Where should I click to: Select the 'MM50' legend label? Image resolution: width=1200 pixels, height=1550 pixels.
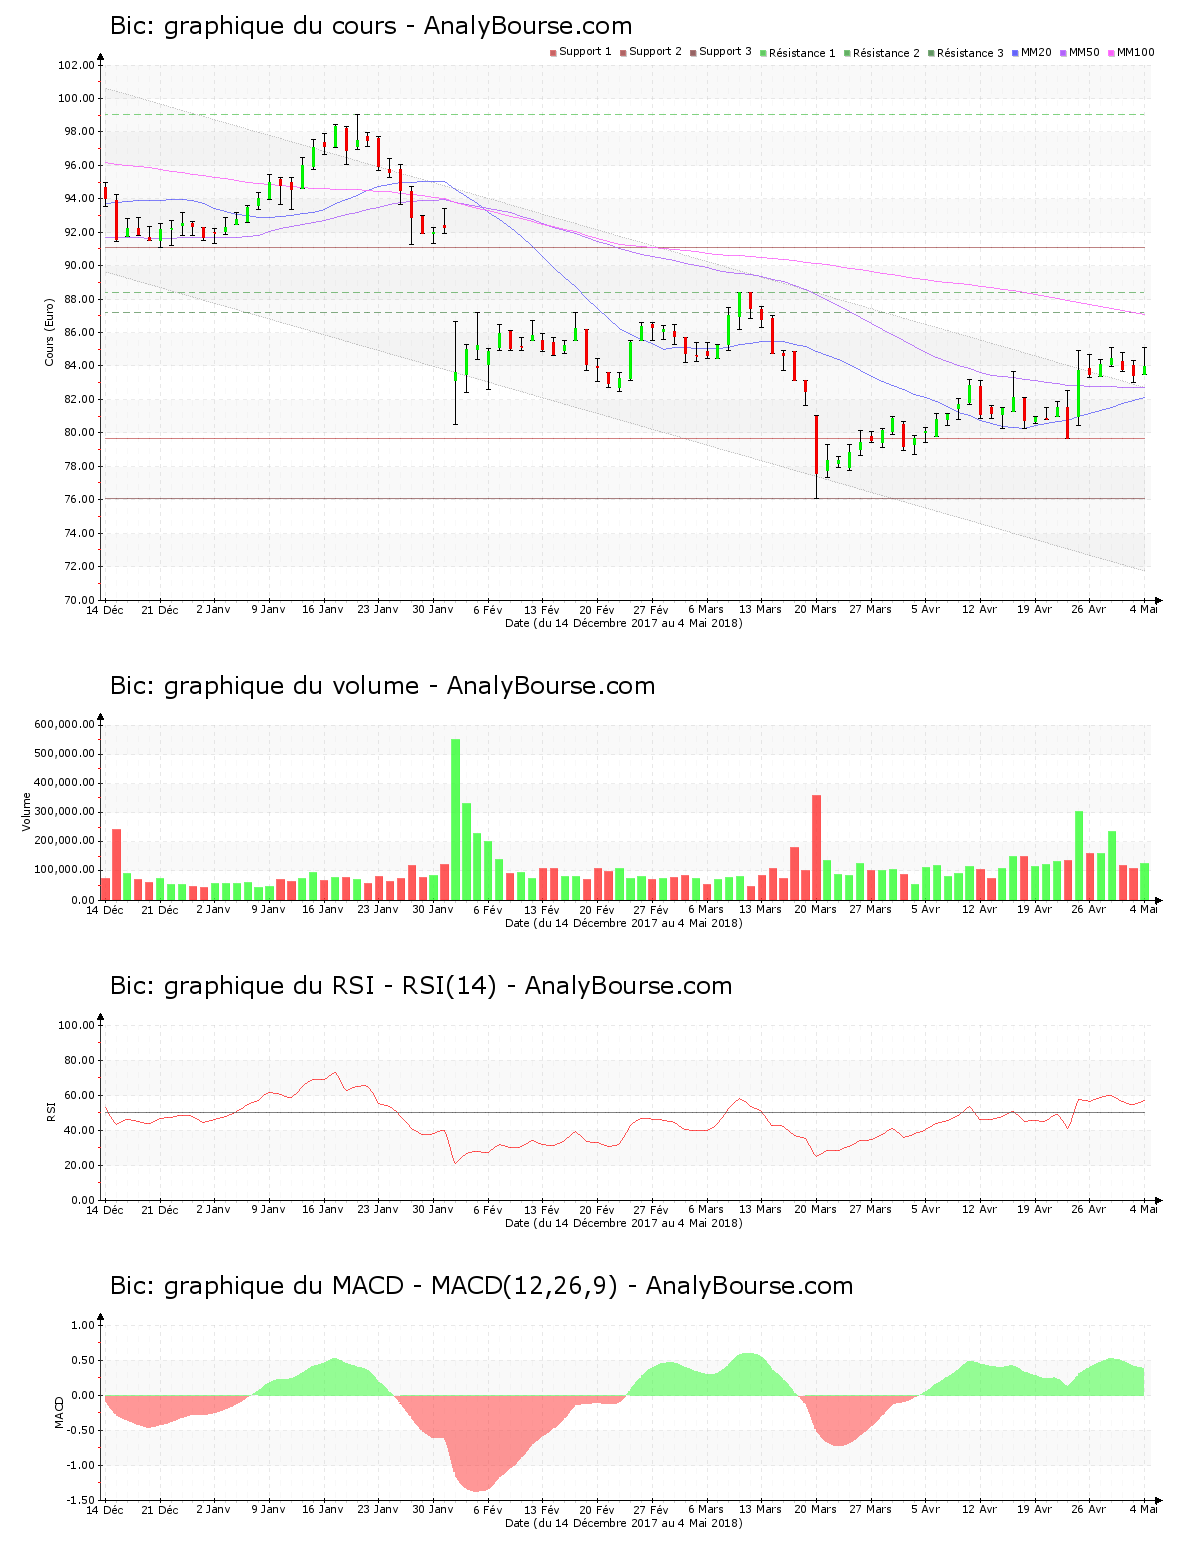pyautogui.click(x=1084, y=52)
